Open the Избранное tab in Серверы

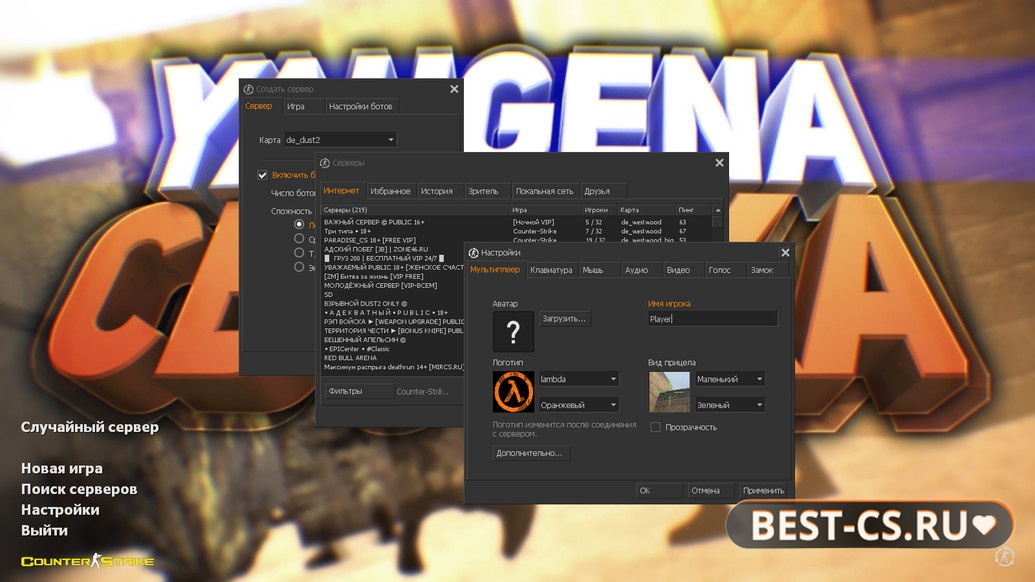point(391,191)
